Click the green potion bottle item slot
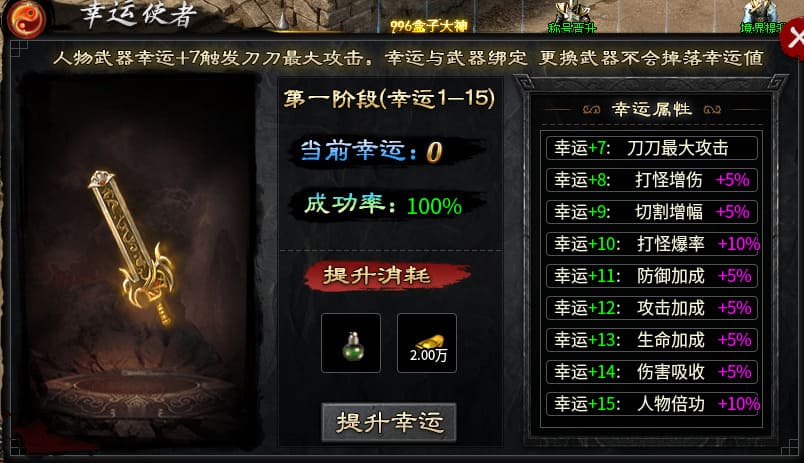 tap(351, 343)
